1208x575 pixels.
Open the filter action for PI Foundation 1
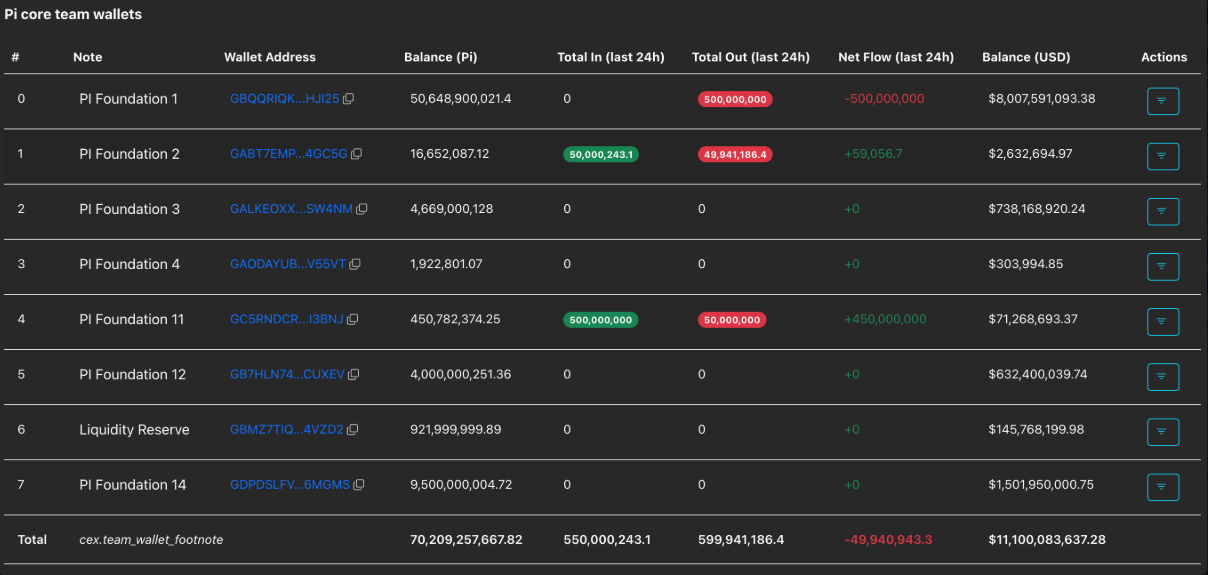click(x=1162, y=101)
